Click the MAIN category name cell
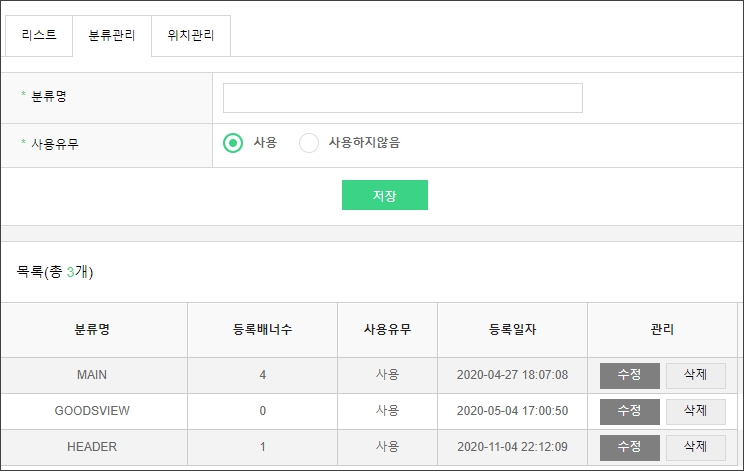The height and width of the screenshot is (471, 744). 92,375
